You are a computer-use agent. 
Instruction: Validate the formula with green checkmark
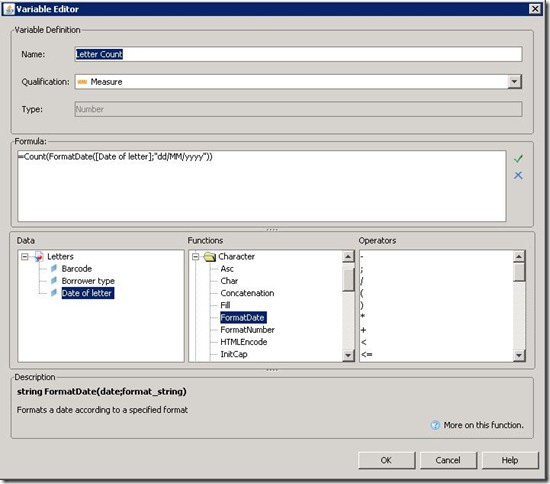click(518, 159)
